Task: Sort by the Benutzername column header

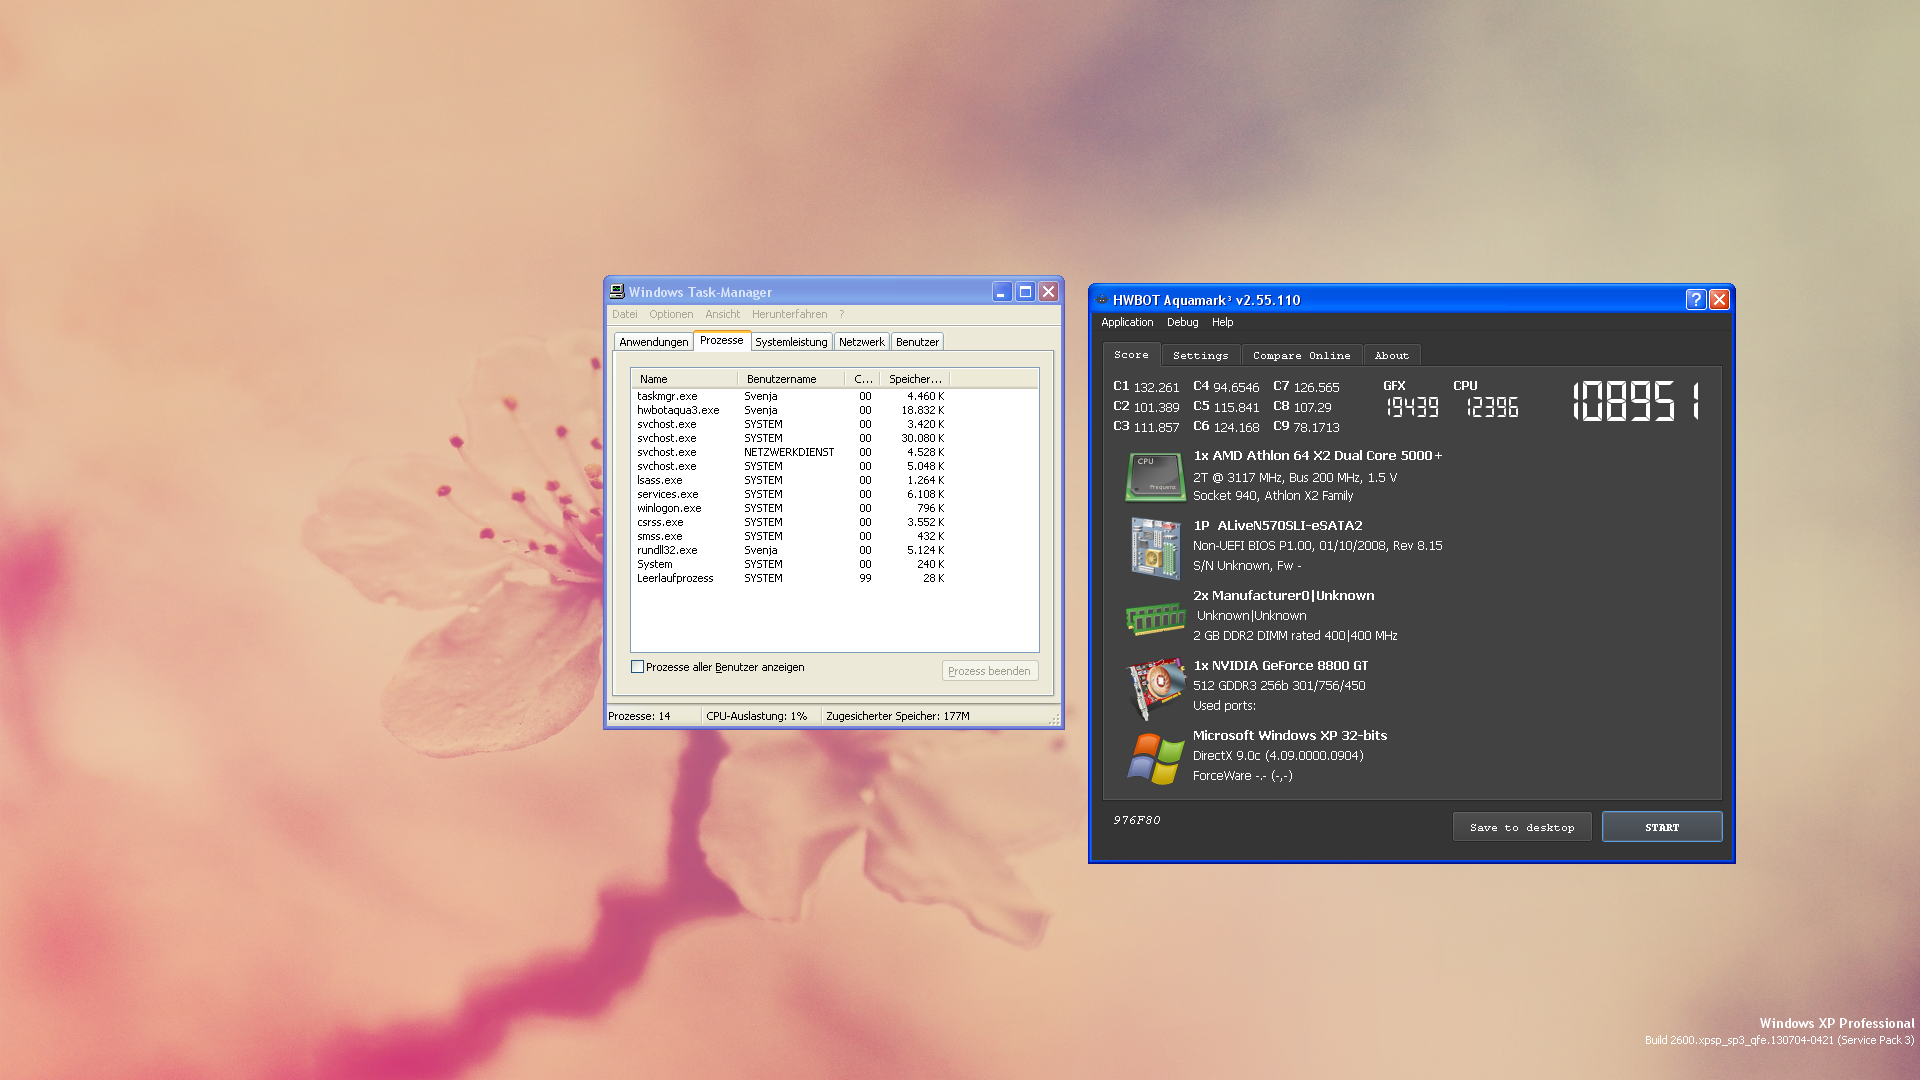Action: coord(791,379)
